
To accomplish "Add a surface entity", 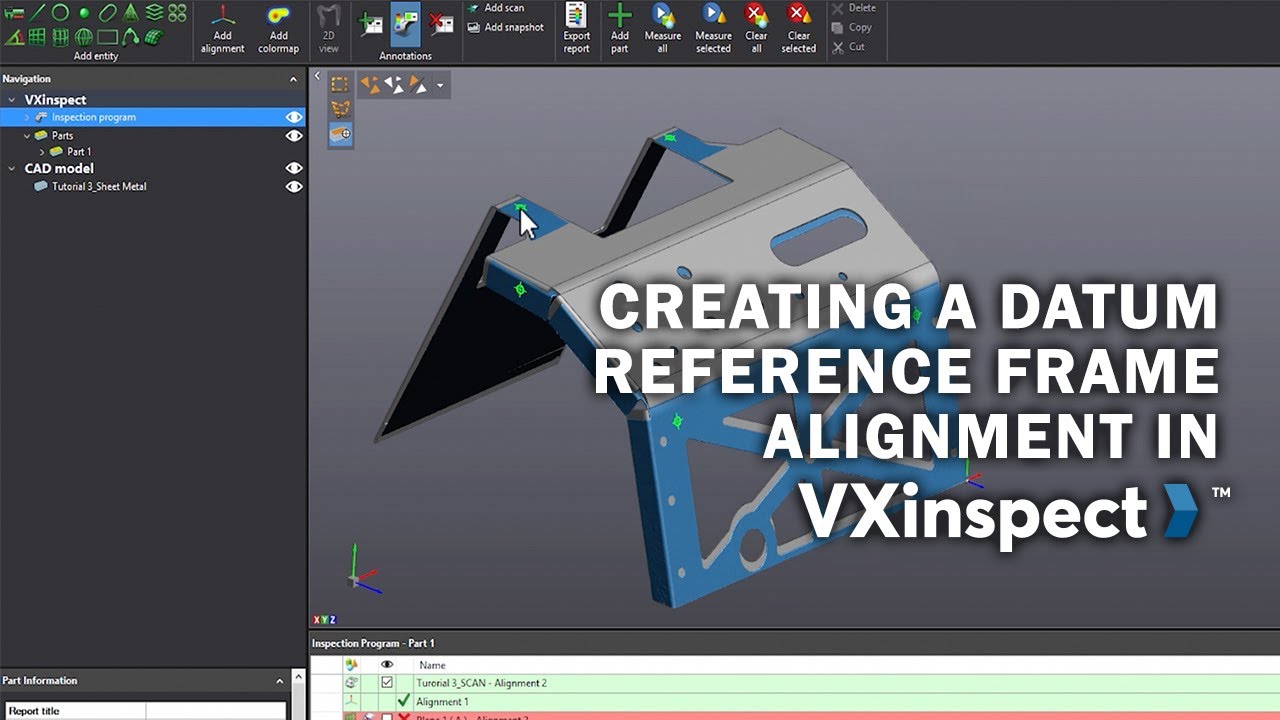I will [154, 37].
